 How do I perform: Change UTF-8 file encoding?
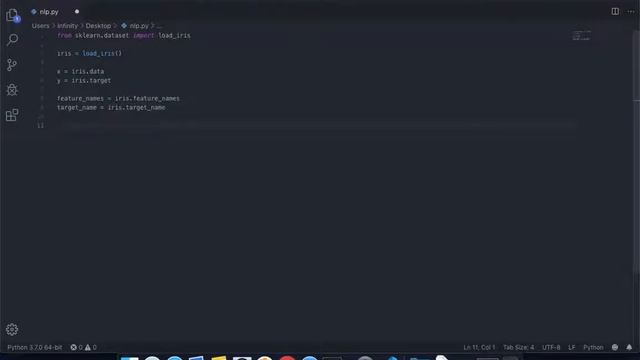pyautogui.click(x=551, y=347)
